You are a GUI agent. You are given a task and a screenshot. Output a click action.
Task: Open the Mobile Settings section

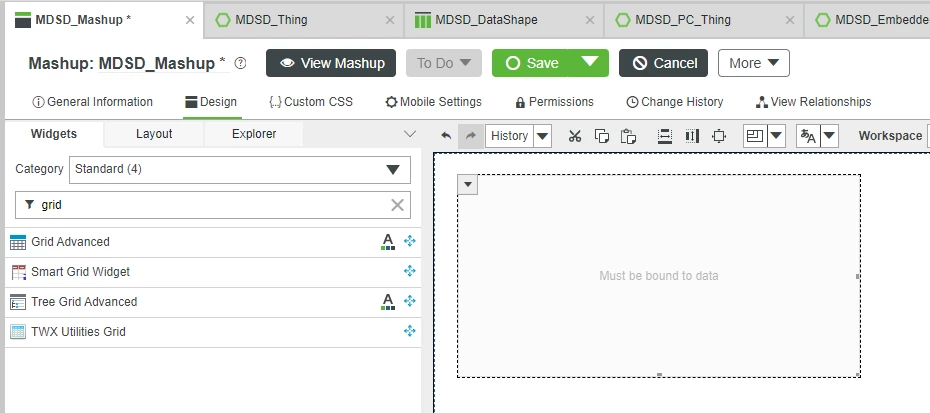(434, 102)
